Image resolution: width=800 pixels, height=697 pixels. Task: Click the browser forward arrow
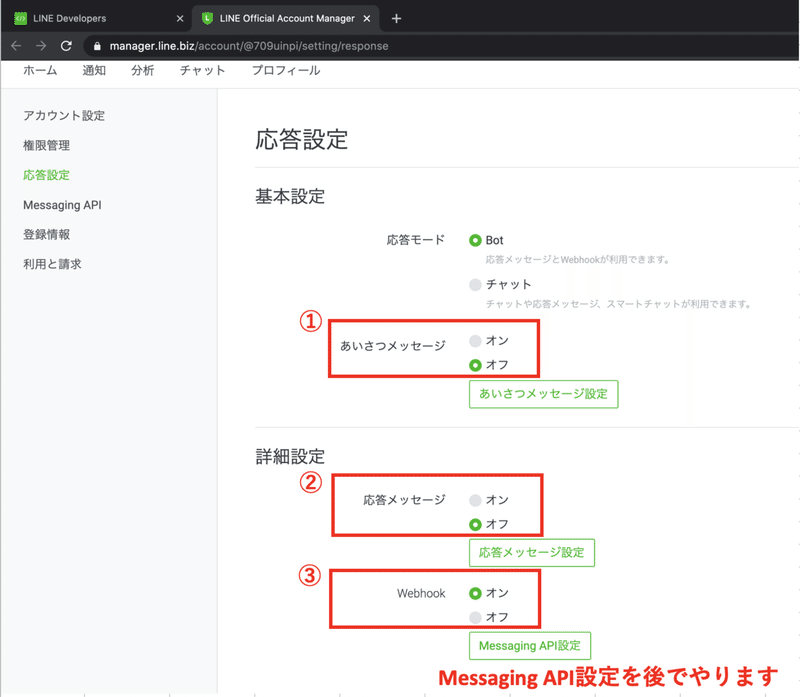point(40,45)
